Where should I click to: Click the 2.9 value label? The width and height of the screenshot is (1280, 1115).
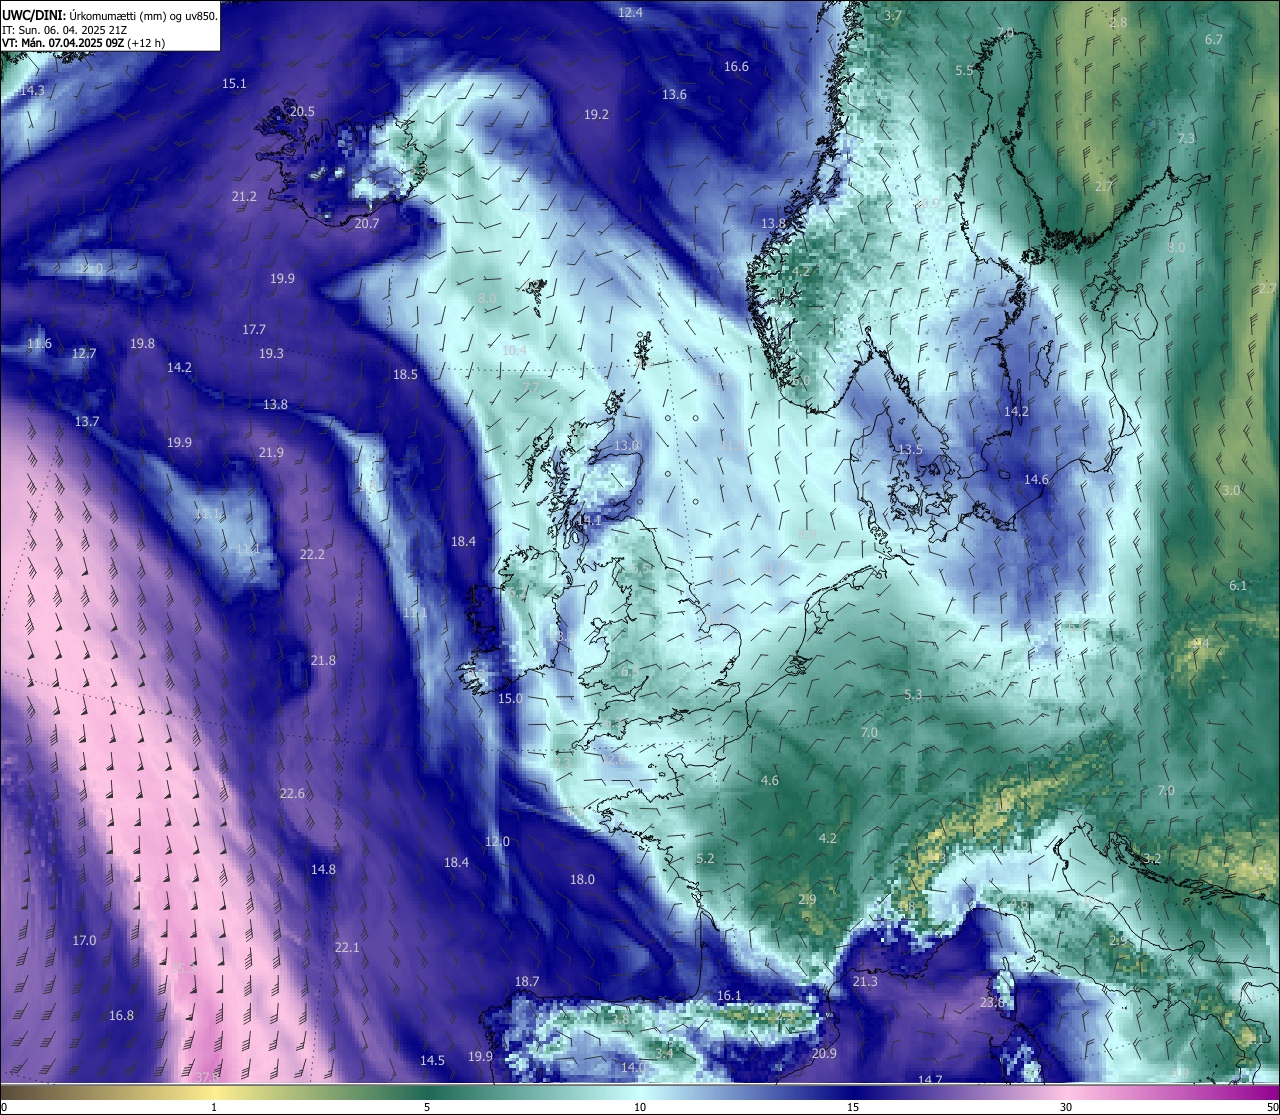[x=807, y=900]
